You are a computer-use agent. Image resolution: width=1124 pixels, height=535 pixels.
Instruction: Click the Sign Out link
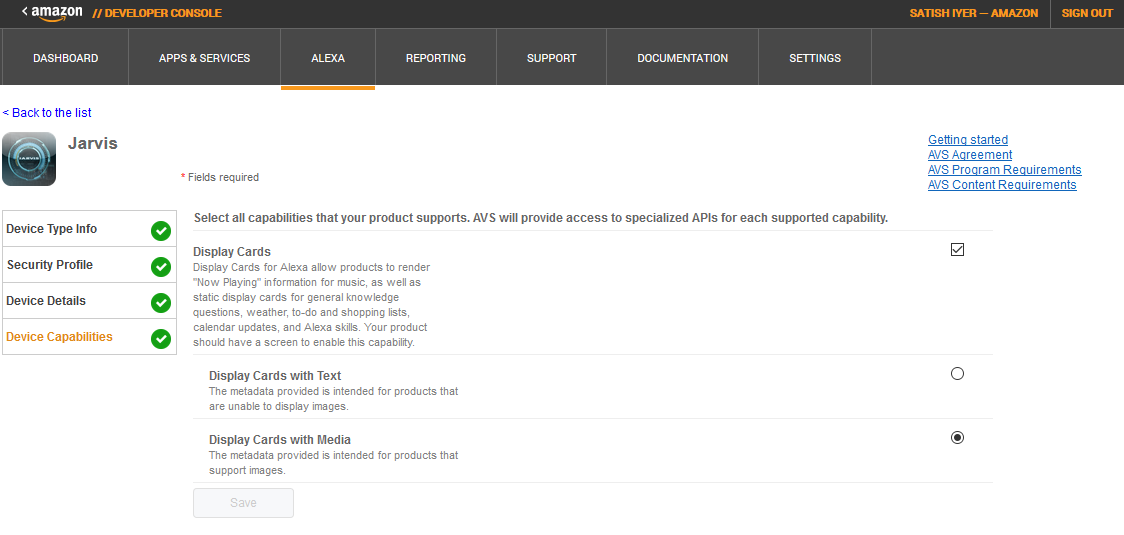(x=1087, y=13)
